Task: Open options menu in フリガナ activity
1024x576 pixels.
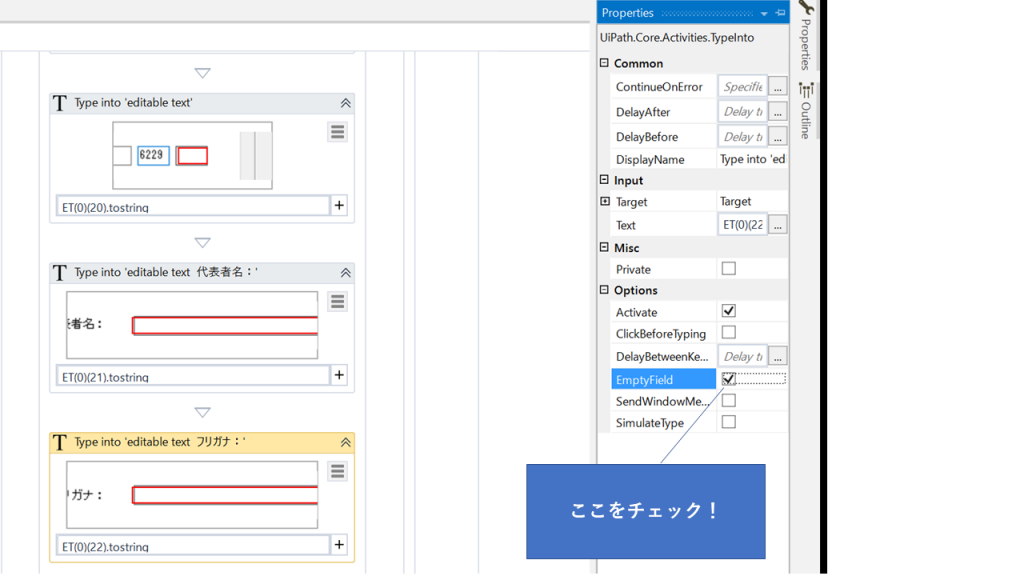Action: point(337,471)
